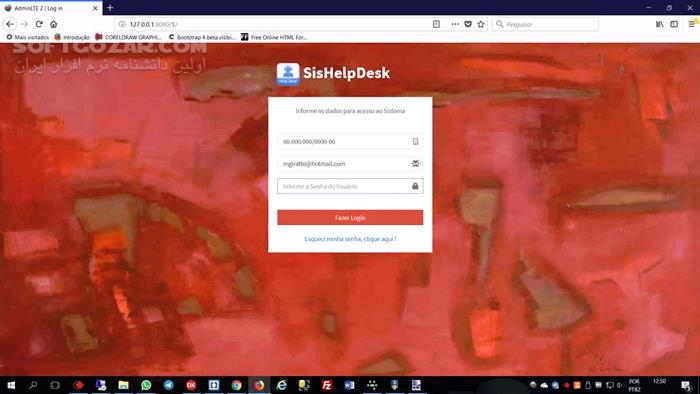Open a new browser tab

click(110, 8)
